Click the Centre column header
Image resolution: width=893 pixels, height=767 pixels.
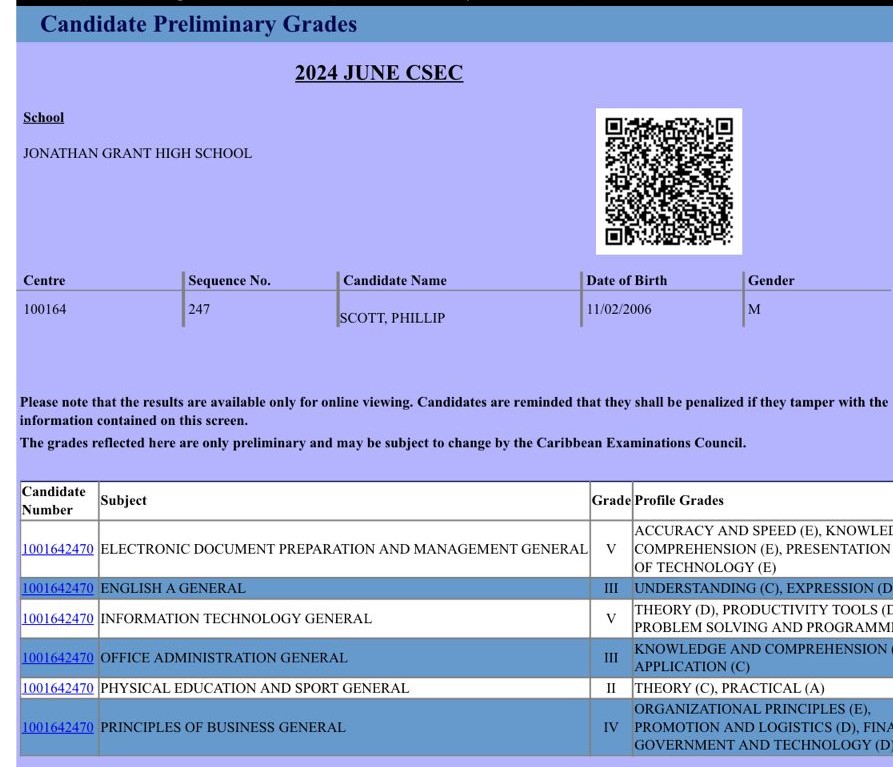(x=44, y=280)
